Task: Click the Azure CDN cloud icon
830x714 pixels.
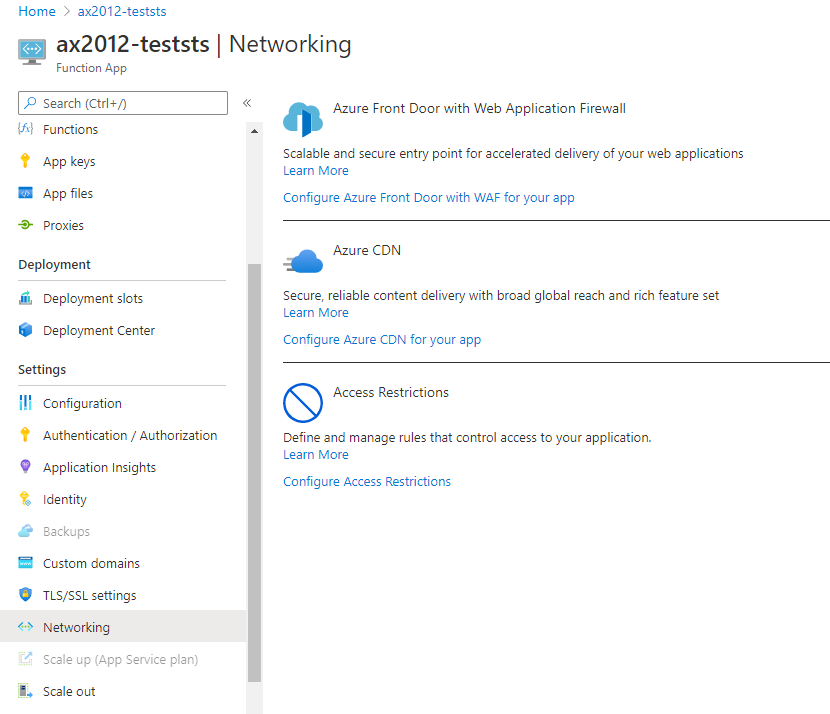Action: [x=302, y=260]
